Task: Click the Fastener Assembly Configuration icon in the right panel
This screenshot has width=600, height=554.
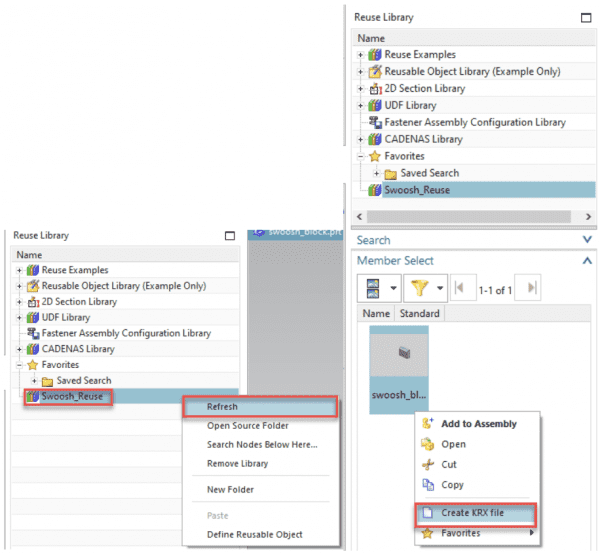Action: tap(375, 122)
